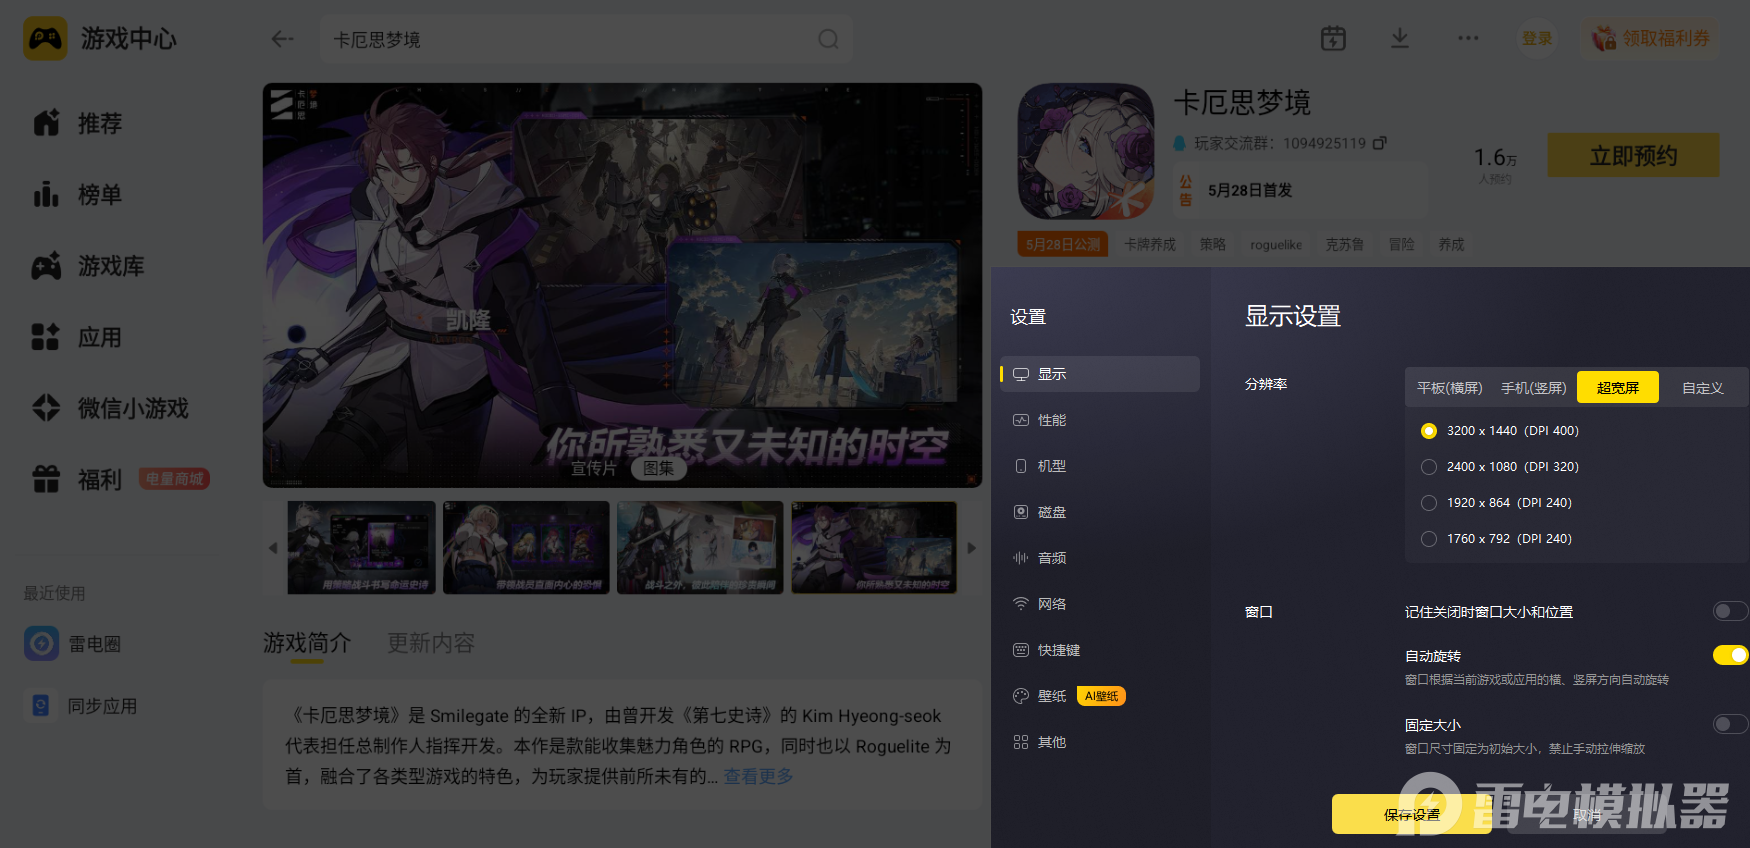Open 福利 in the sidebar
This screenshot has height=848, width=1750.
pos(76,479)
